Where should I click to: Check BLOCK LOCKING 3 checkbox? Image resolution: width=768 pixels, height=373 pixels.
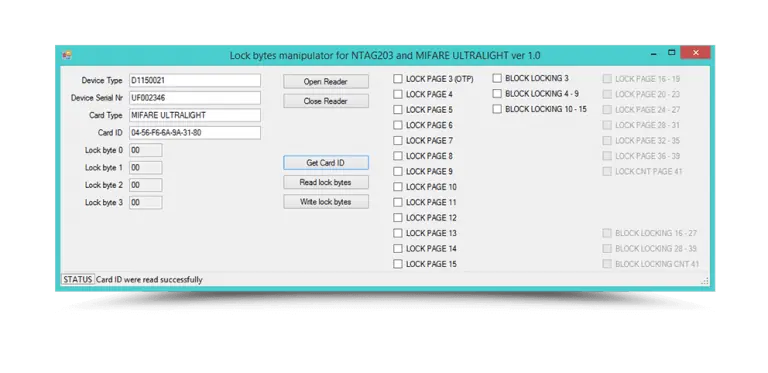tap(497, 78)
